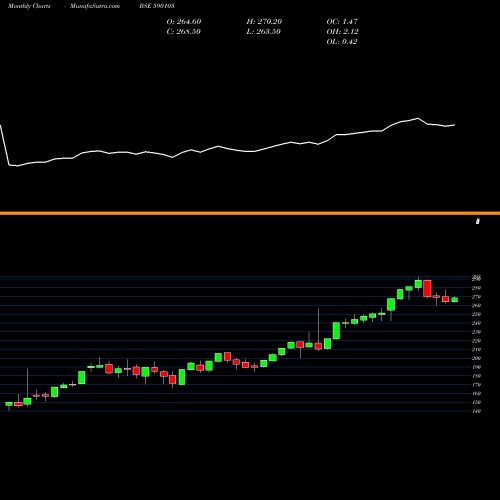Viewport: 500px width, 500px height.
Task: Click the 220 price axis label
Action: [x=477, y=341]
